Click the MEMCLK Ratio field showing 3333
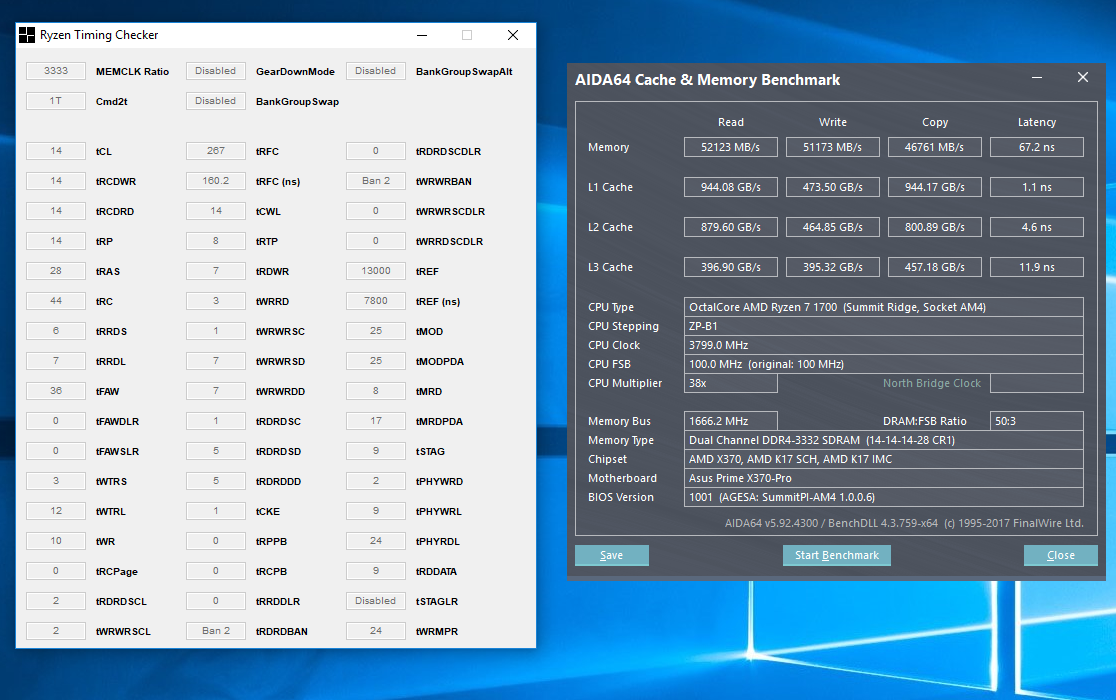Image resolution: width=1116 pixels, height=700 pixels. [x=56, y=71]
